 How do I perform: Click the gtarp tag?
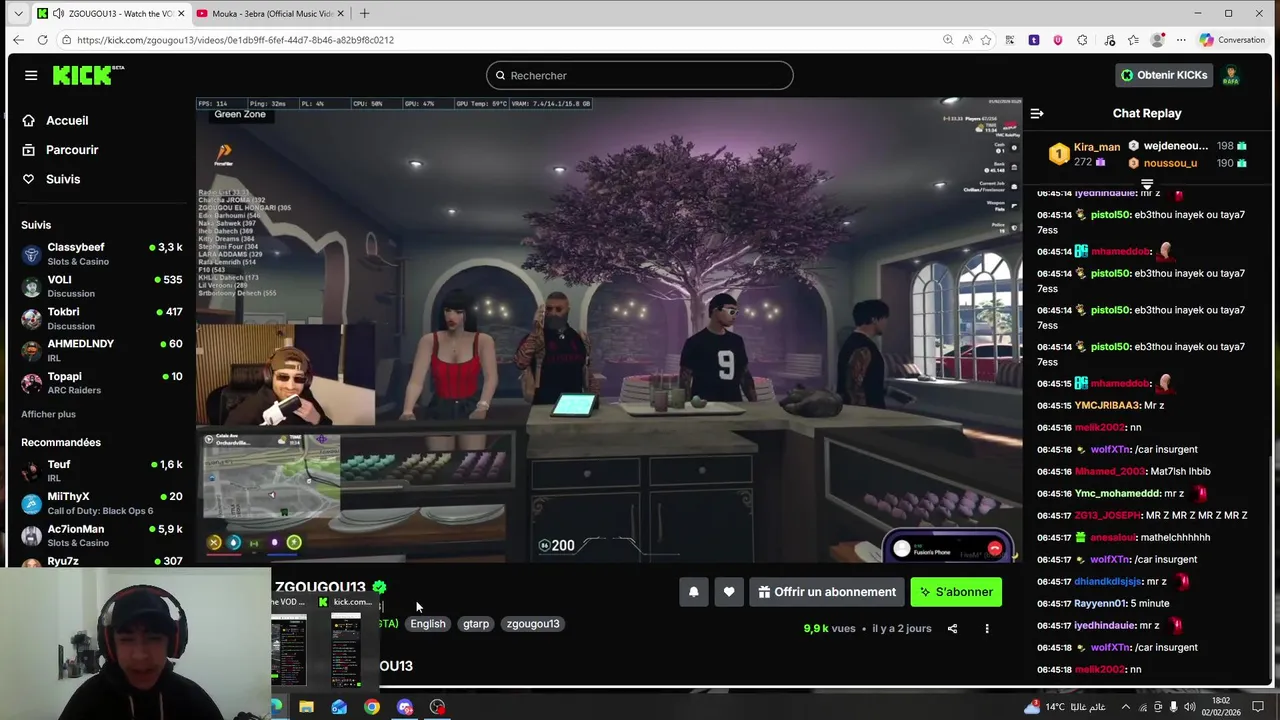476,624
